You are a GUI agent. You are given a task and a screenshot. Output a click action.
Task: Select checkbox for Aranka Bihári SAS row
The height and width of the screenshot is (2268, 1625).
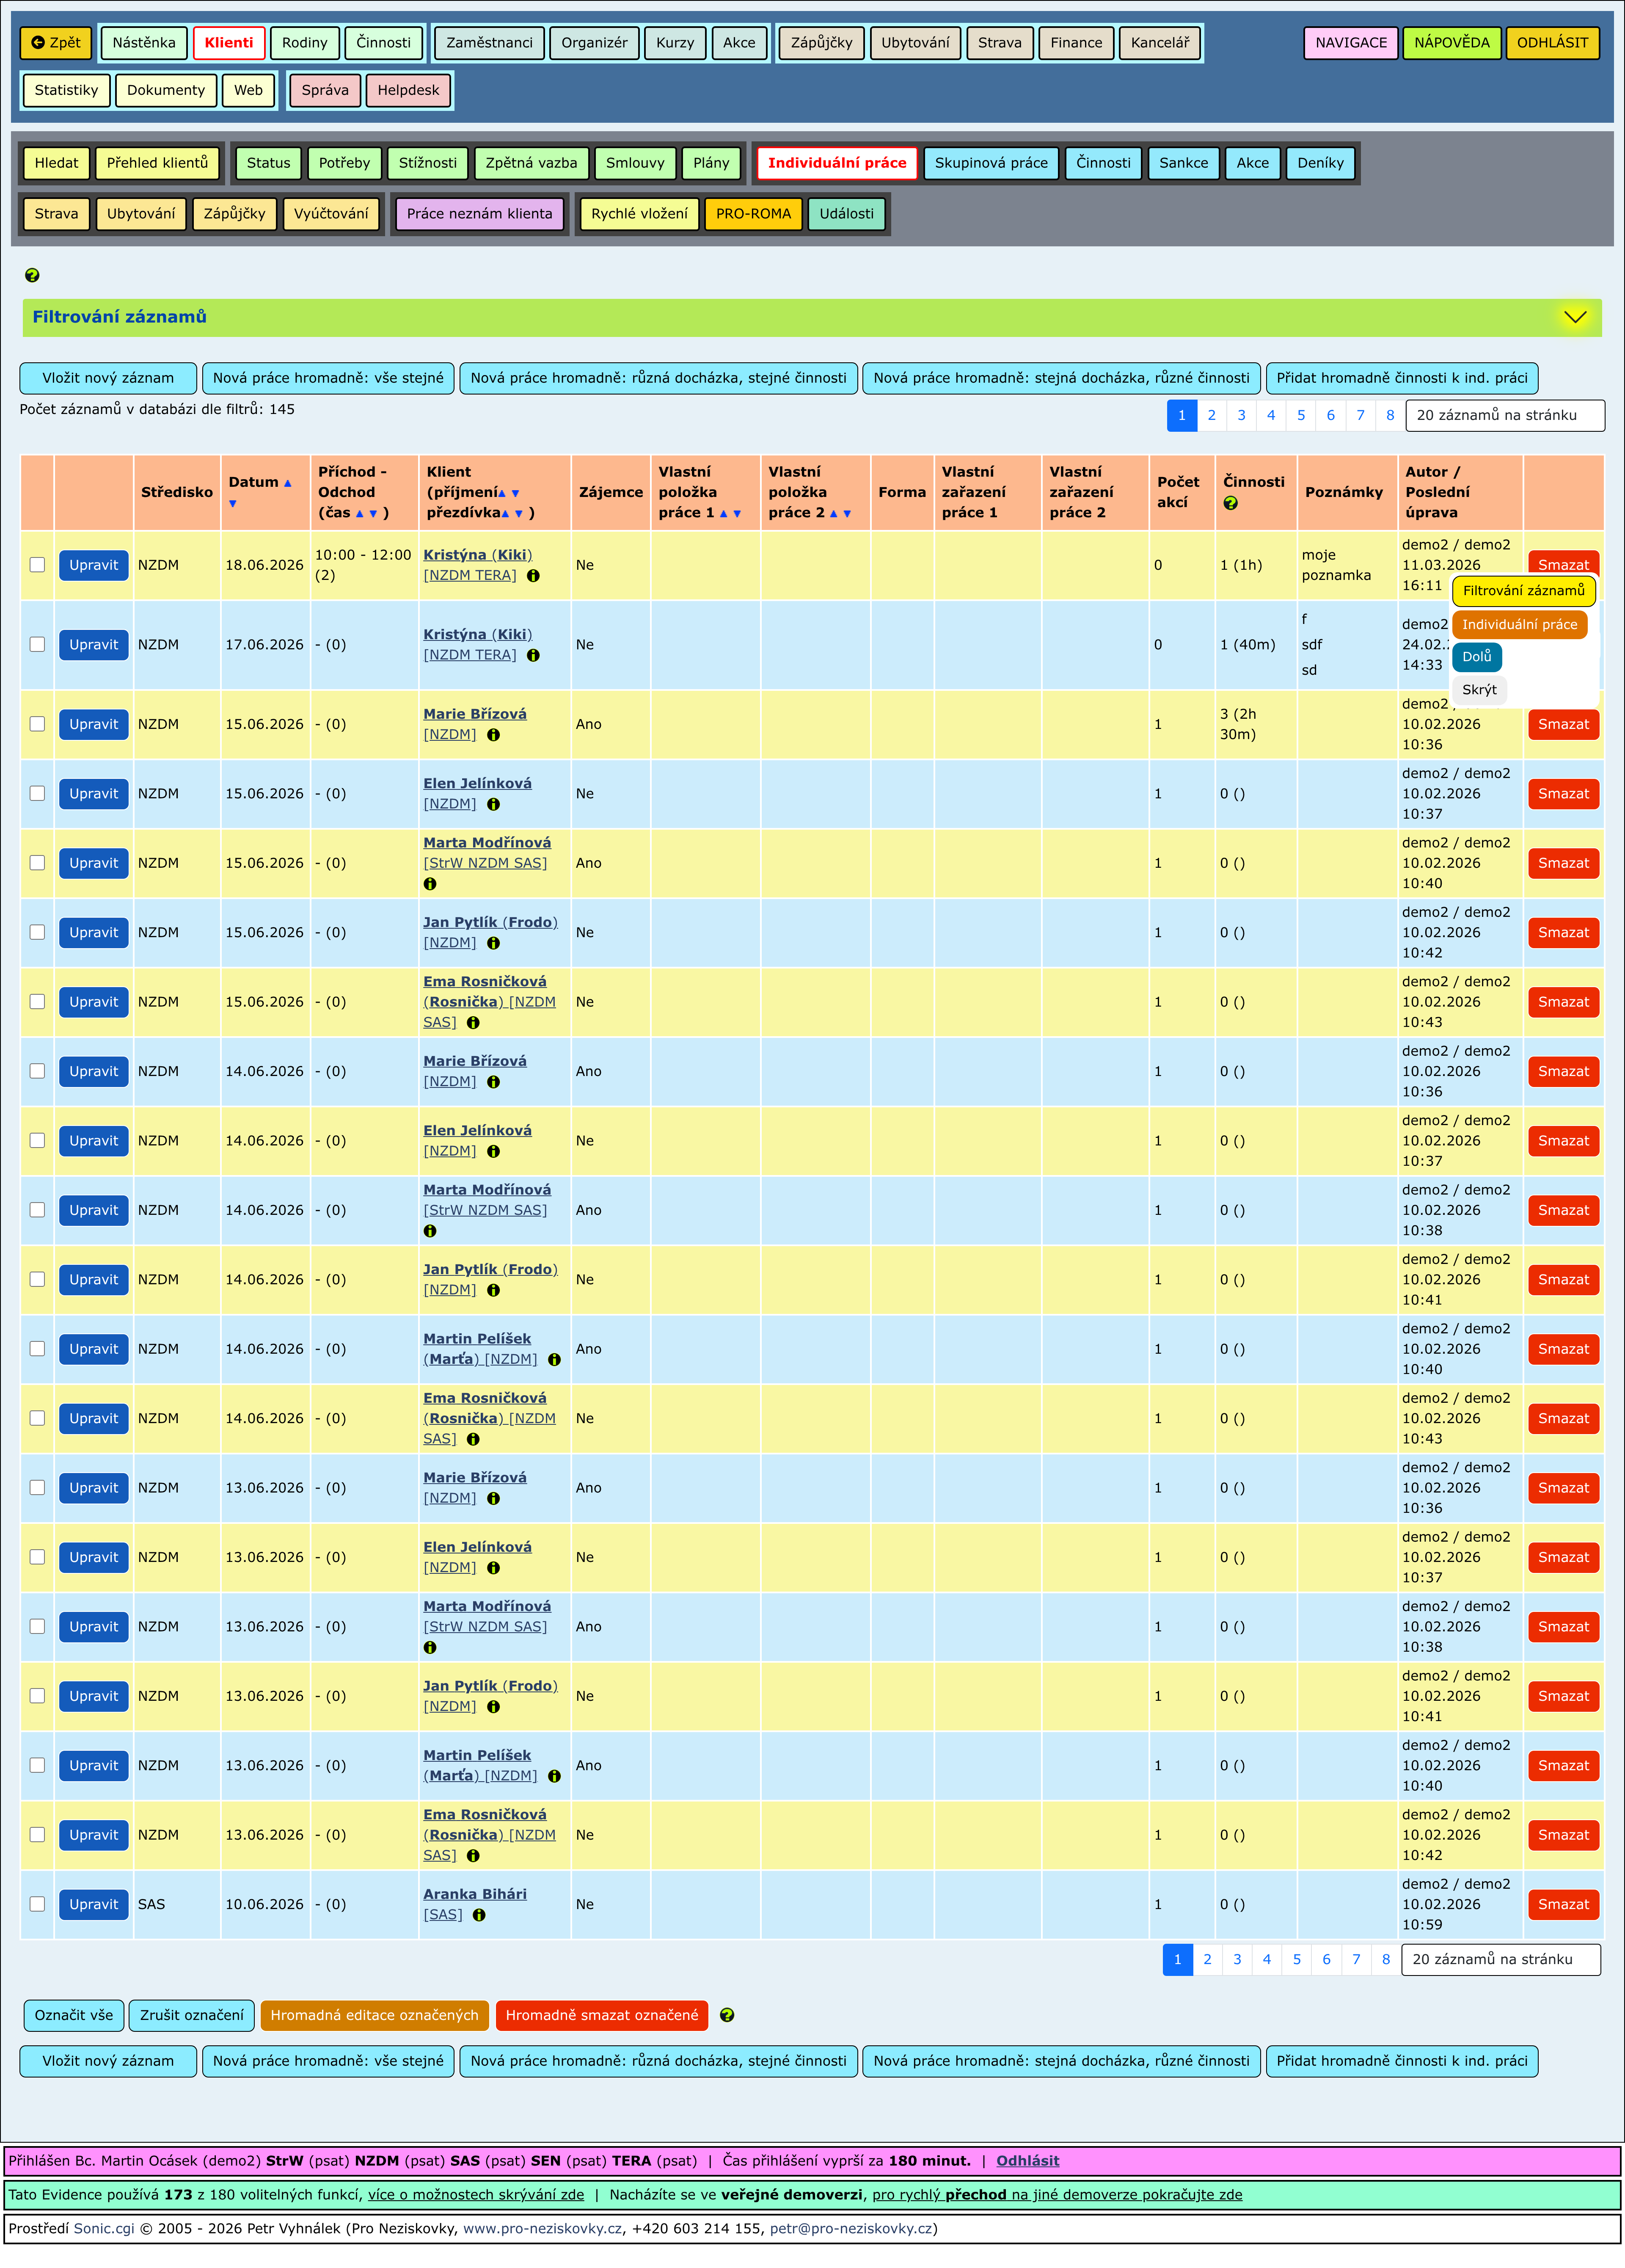[37, 1904]
